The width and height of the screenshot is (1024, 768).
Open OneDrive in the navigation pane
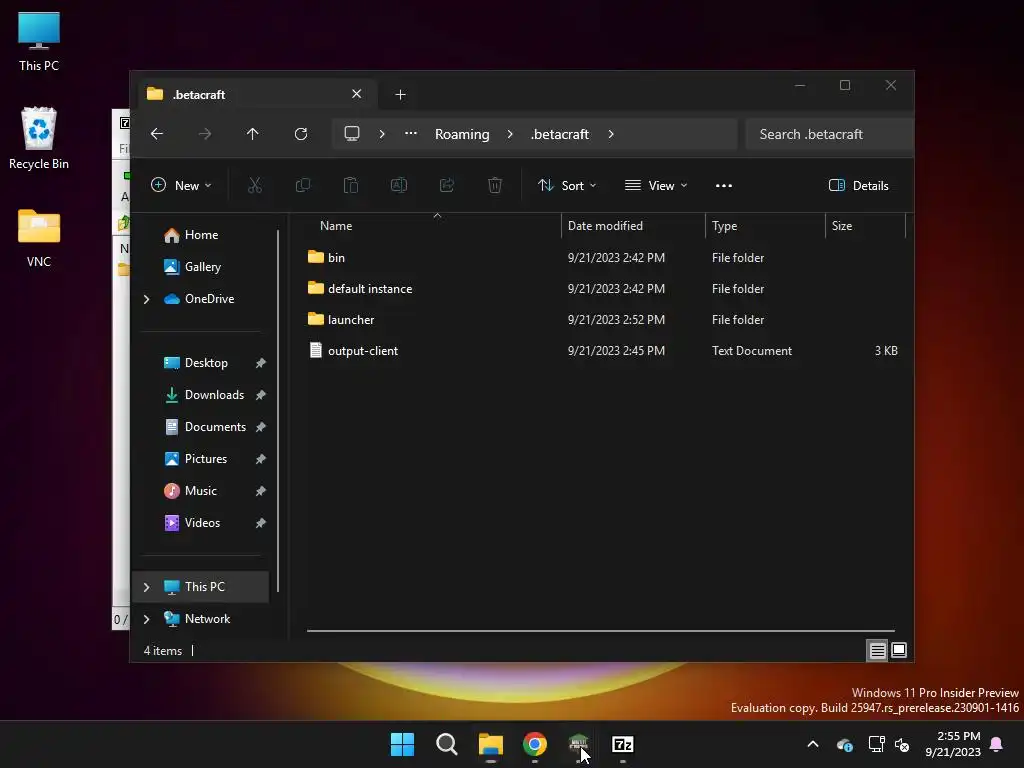coord(209,299)
